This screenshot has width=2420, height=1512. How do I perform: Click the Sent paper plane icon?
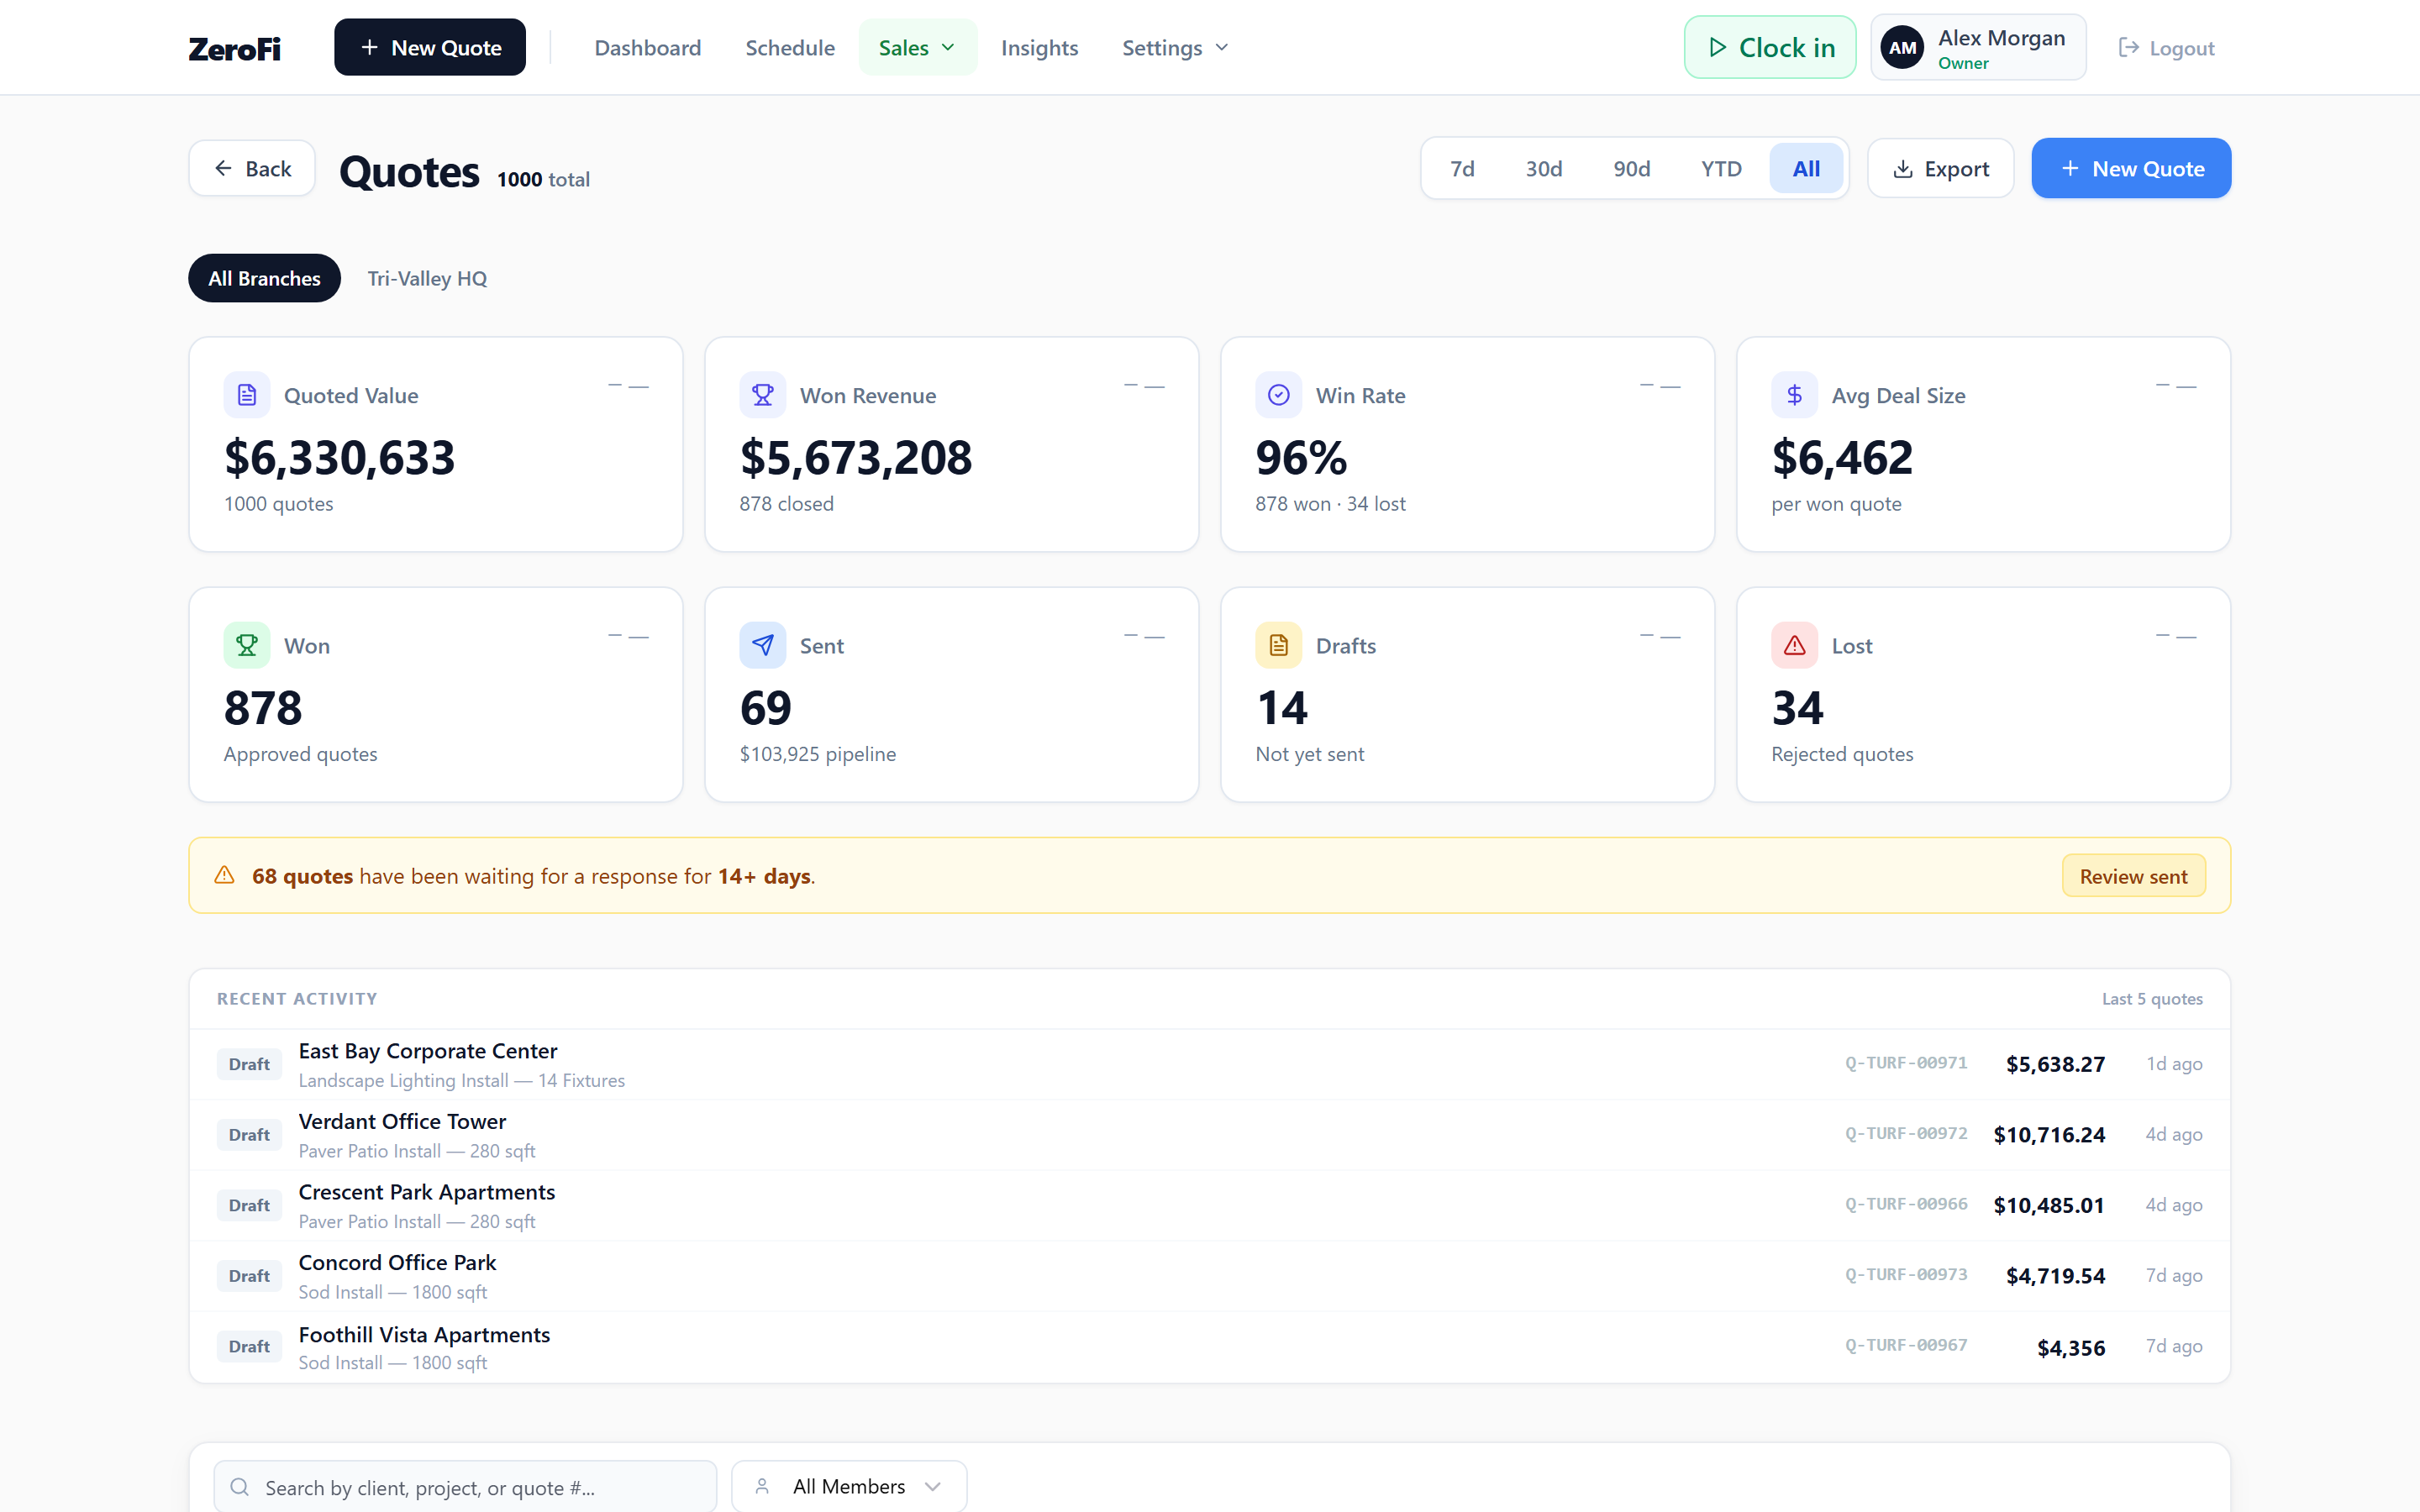[x=763, y=645]
